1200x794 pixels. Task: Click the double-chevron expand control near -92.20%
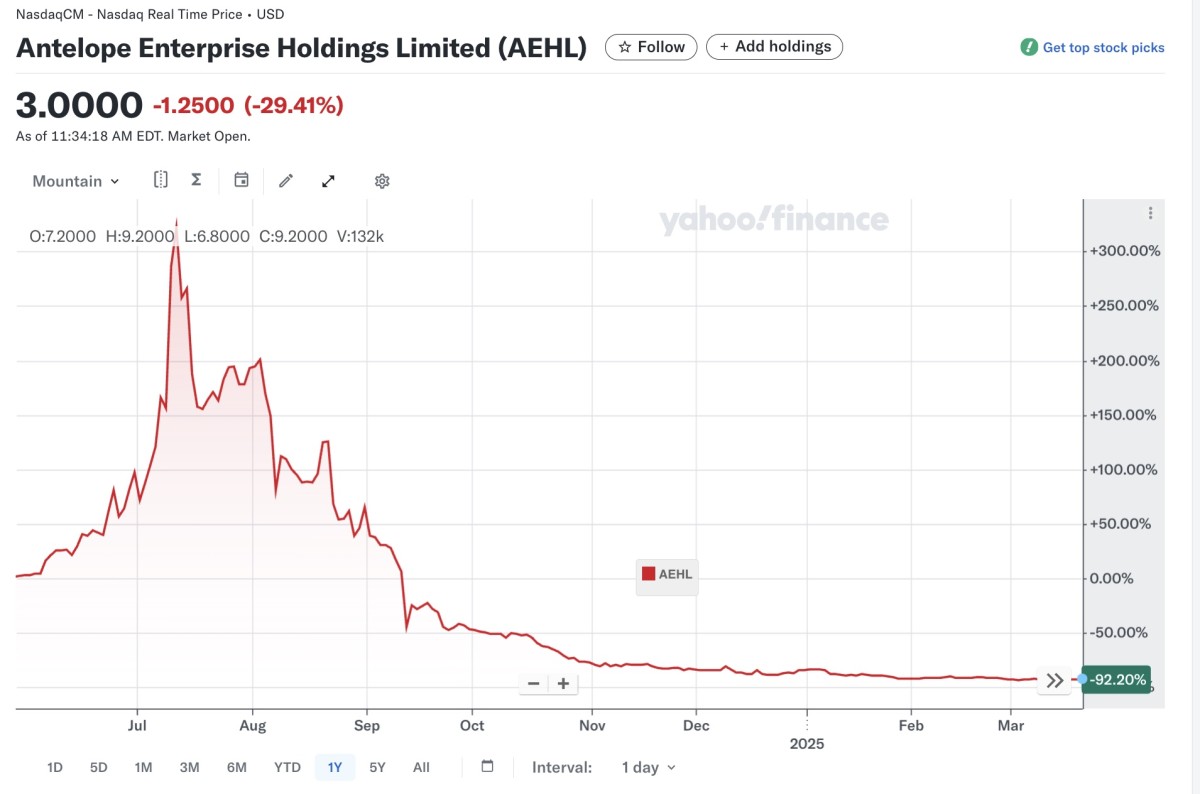pos(1054,680)
